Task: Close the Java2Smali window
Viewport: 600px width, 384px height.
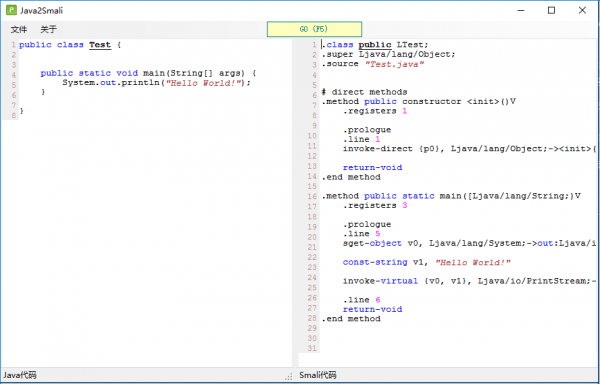Action: pyautogui.click(x=582, y=10)
